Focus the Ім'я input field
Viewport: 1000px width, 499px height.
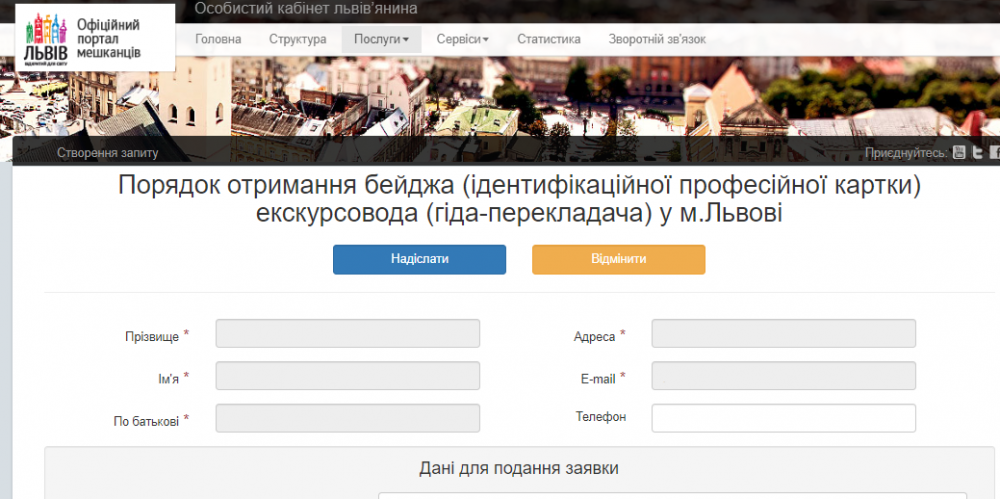click(x=348, y=376)
